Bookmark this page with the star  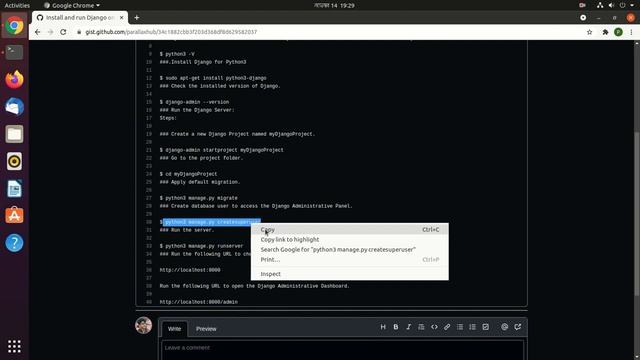tap(589, 32)
